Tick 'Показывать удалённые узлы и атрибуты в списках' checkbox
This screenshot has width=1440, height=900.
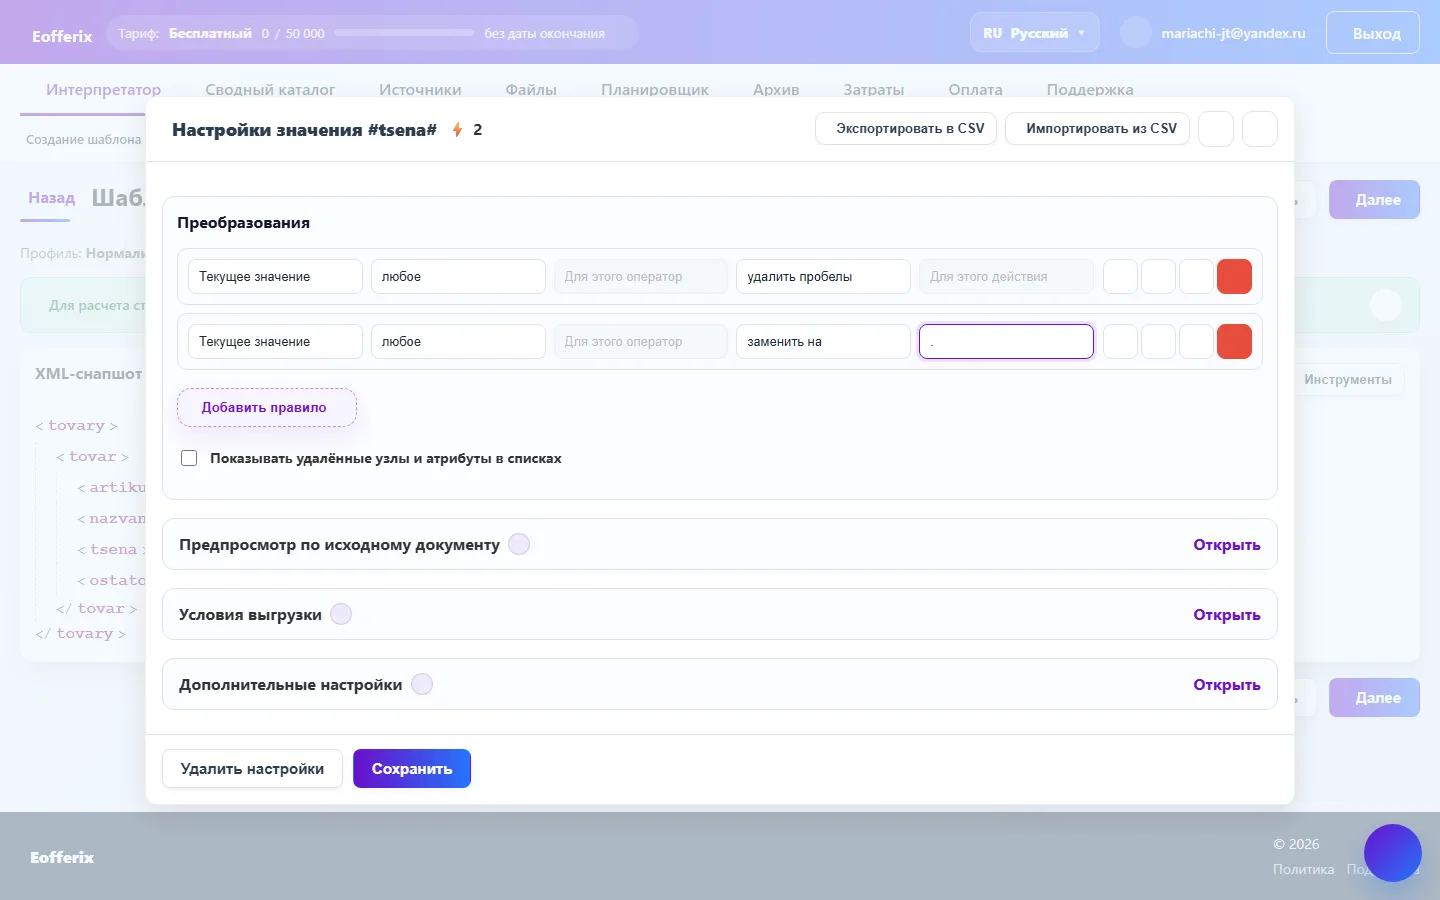click(189, 458)
